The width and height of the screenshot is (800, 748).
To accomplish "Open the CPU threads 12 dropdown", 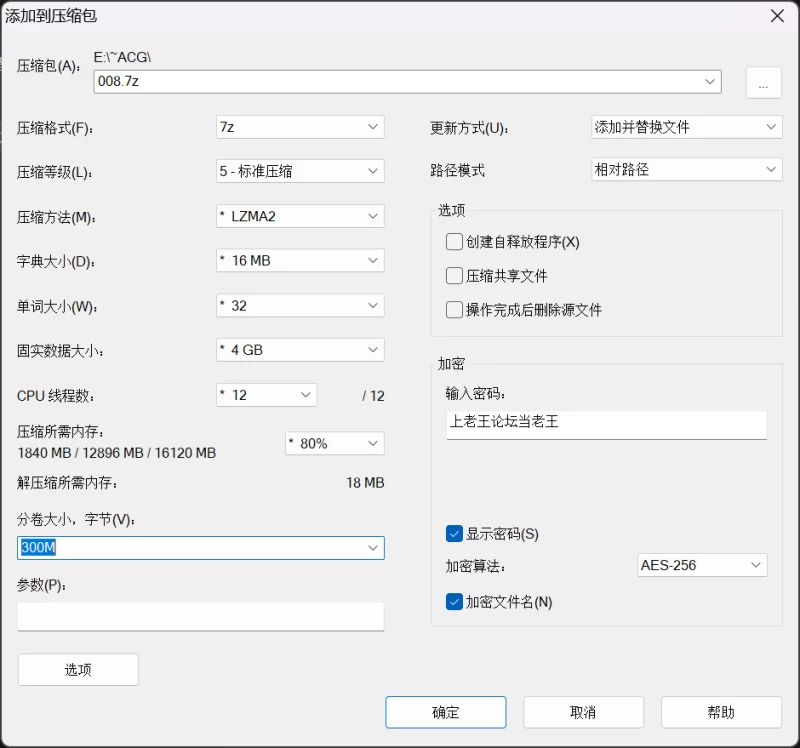I will coord(266,395).
